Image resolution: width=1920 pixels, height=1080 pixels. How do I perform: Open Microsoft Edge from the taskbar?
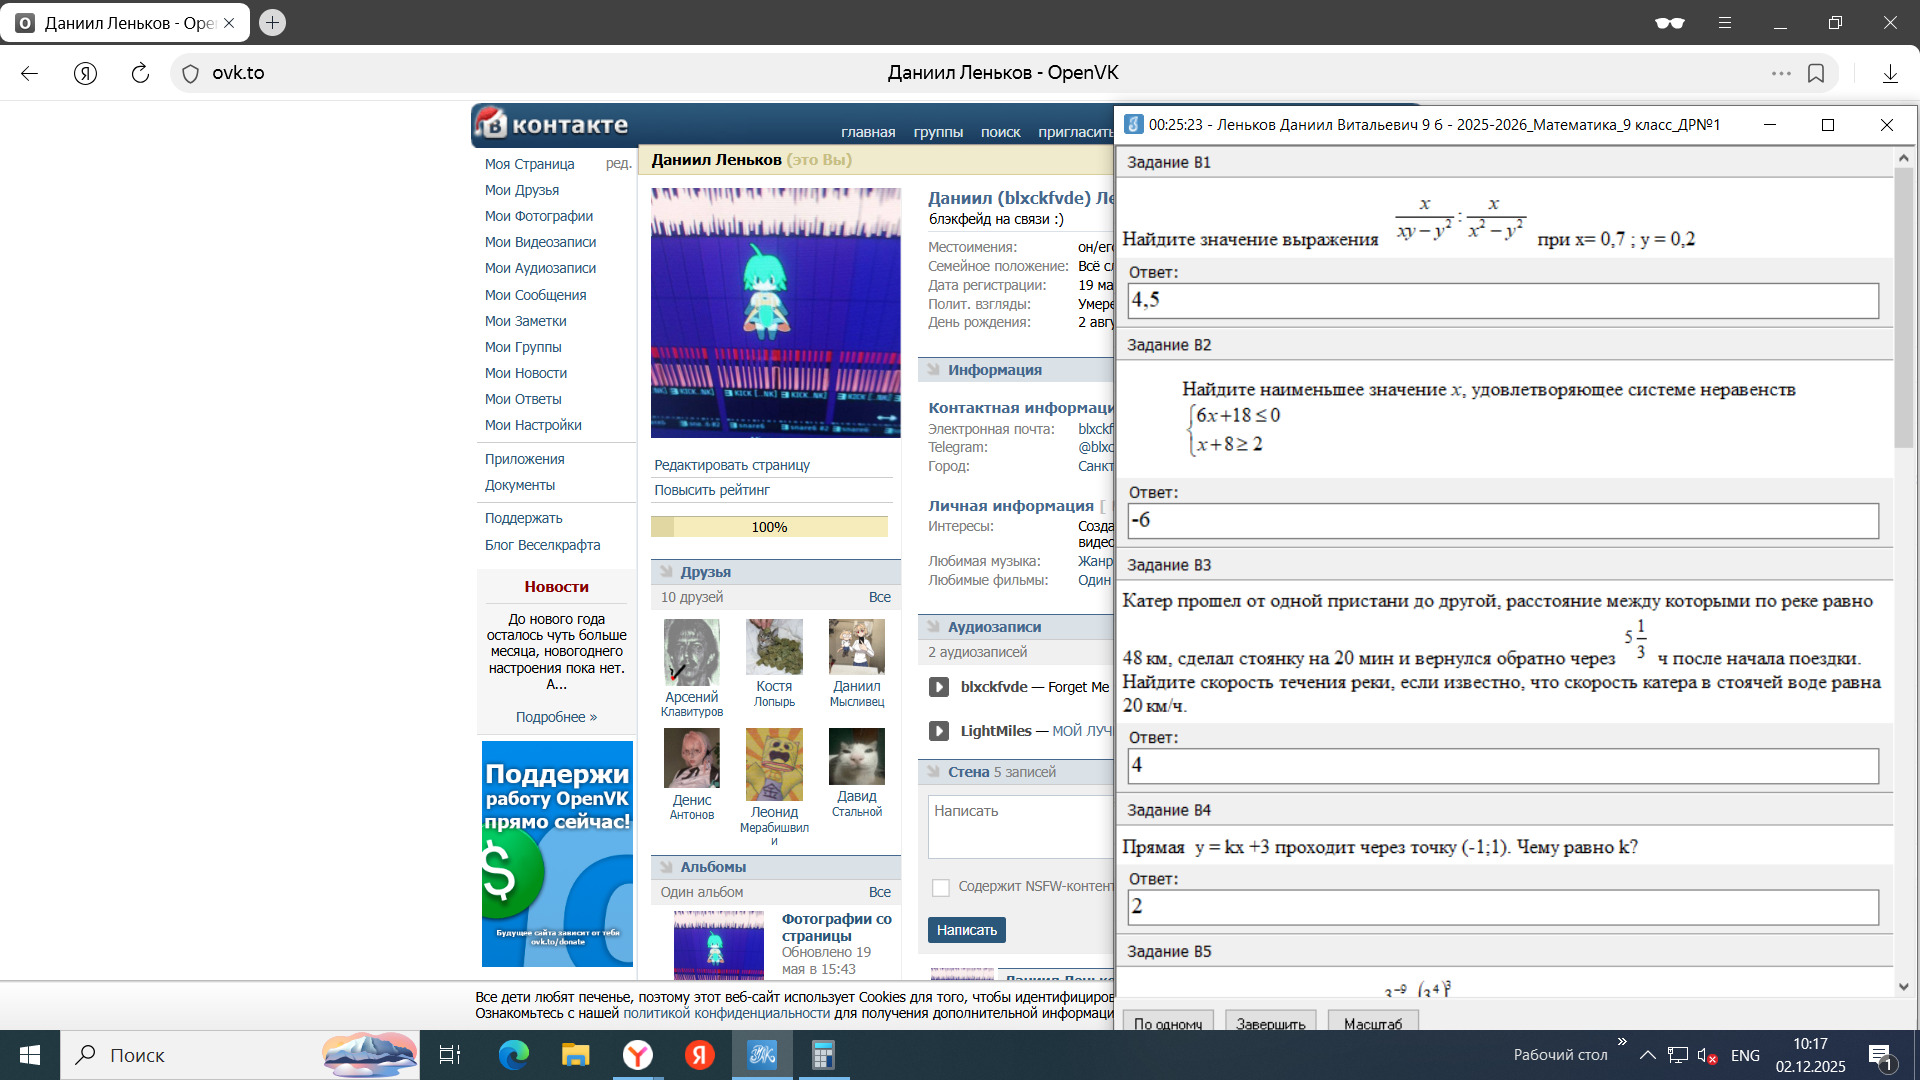click(514, 1055)
